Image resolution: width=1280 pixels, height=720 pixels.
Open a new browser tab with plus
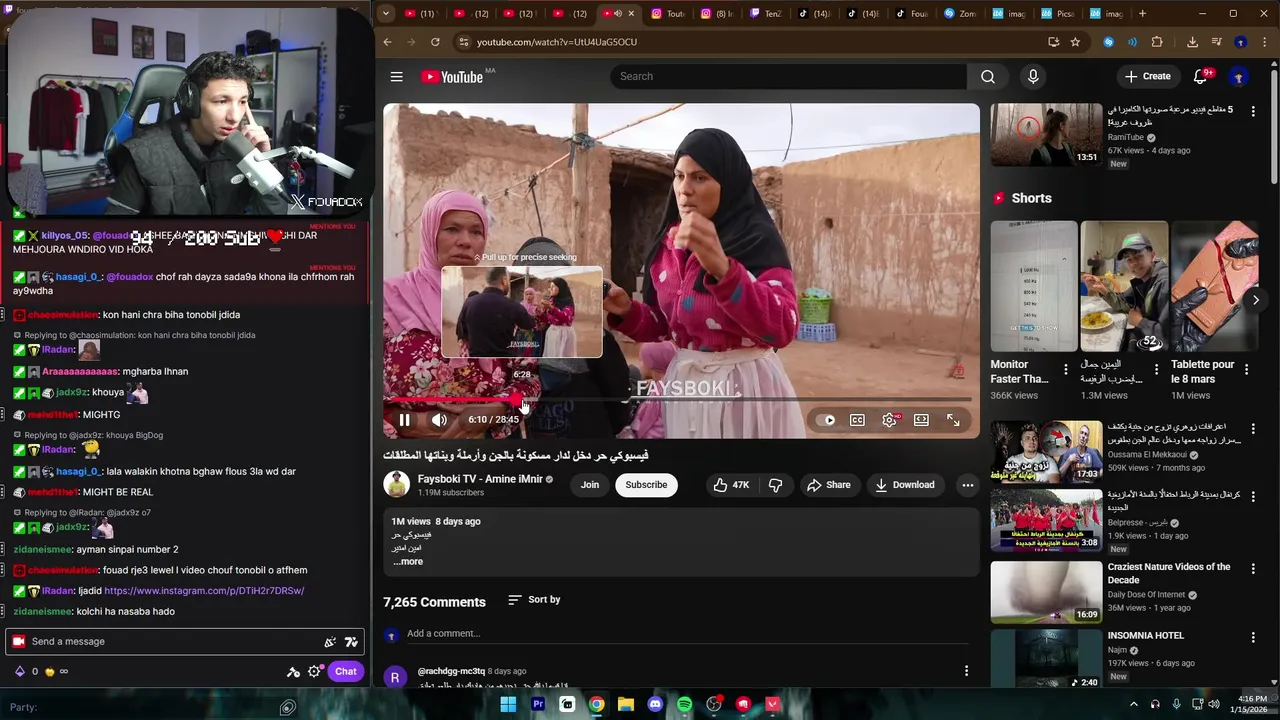pos(1142,14)
